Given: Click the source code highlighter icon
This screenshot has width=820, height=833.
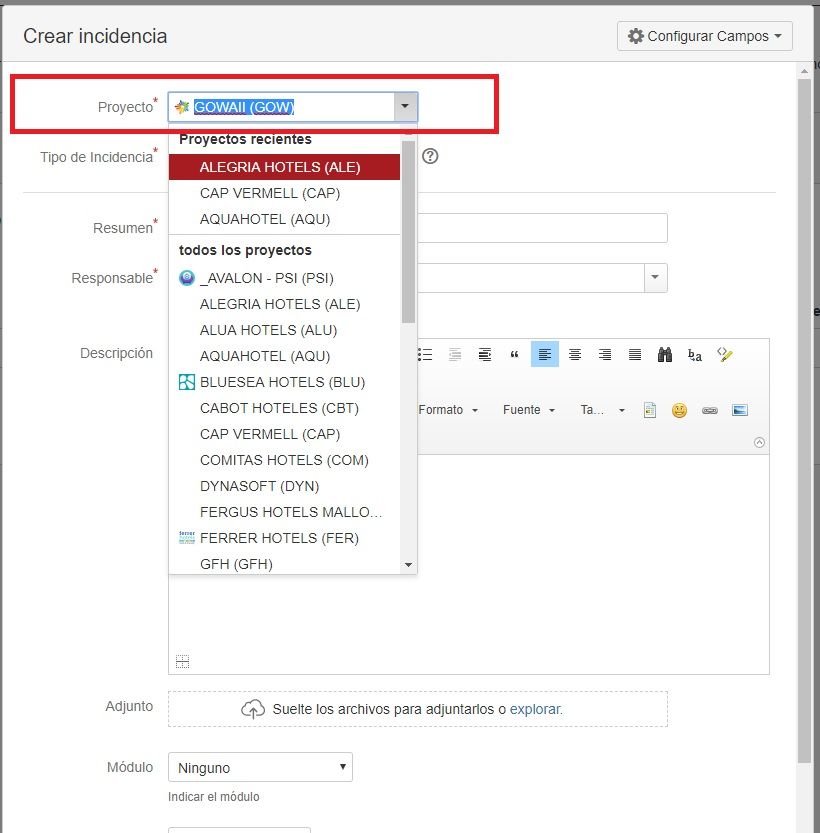Looking at the screenshot, I should pyautogui.click(x=724, y=354).
